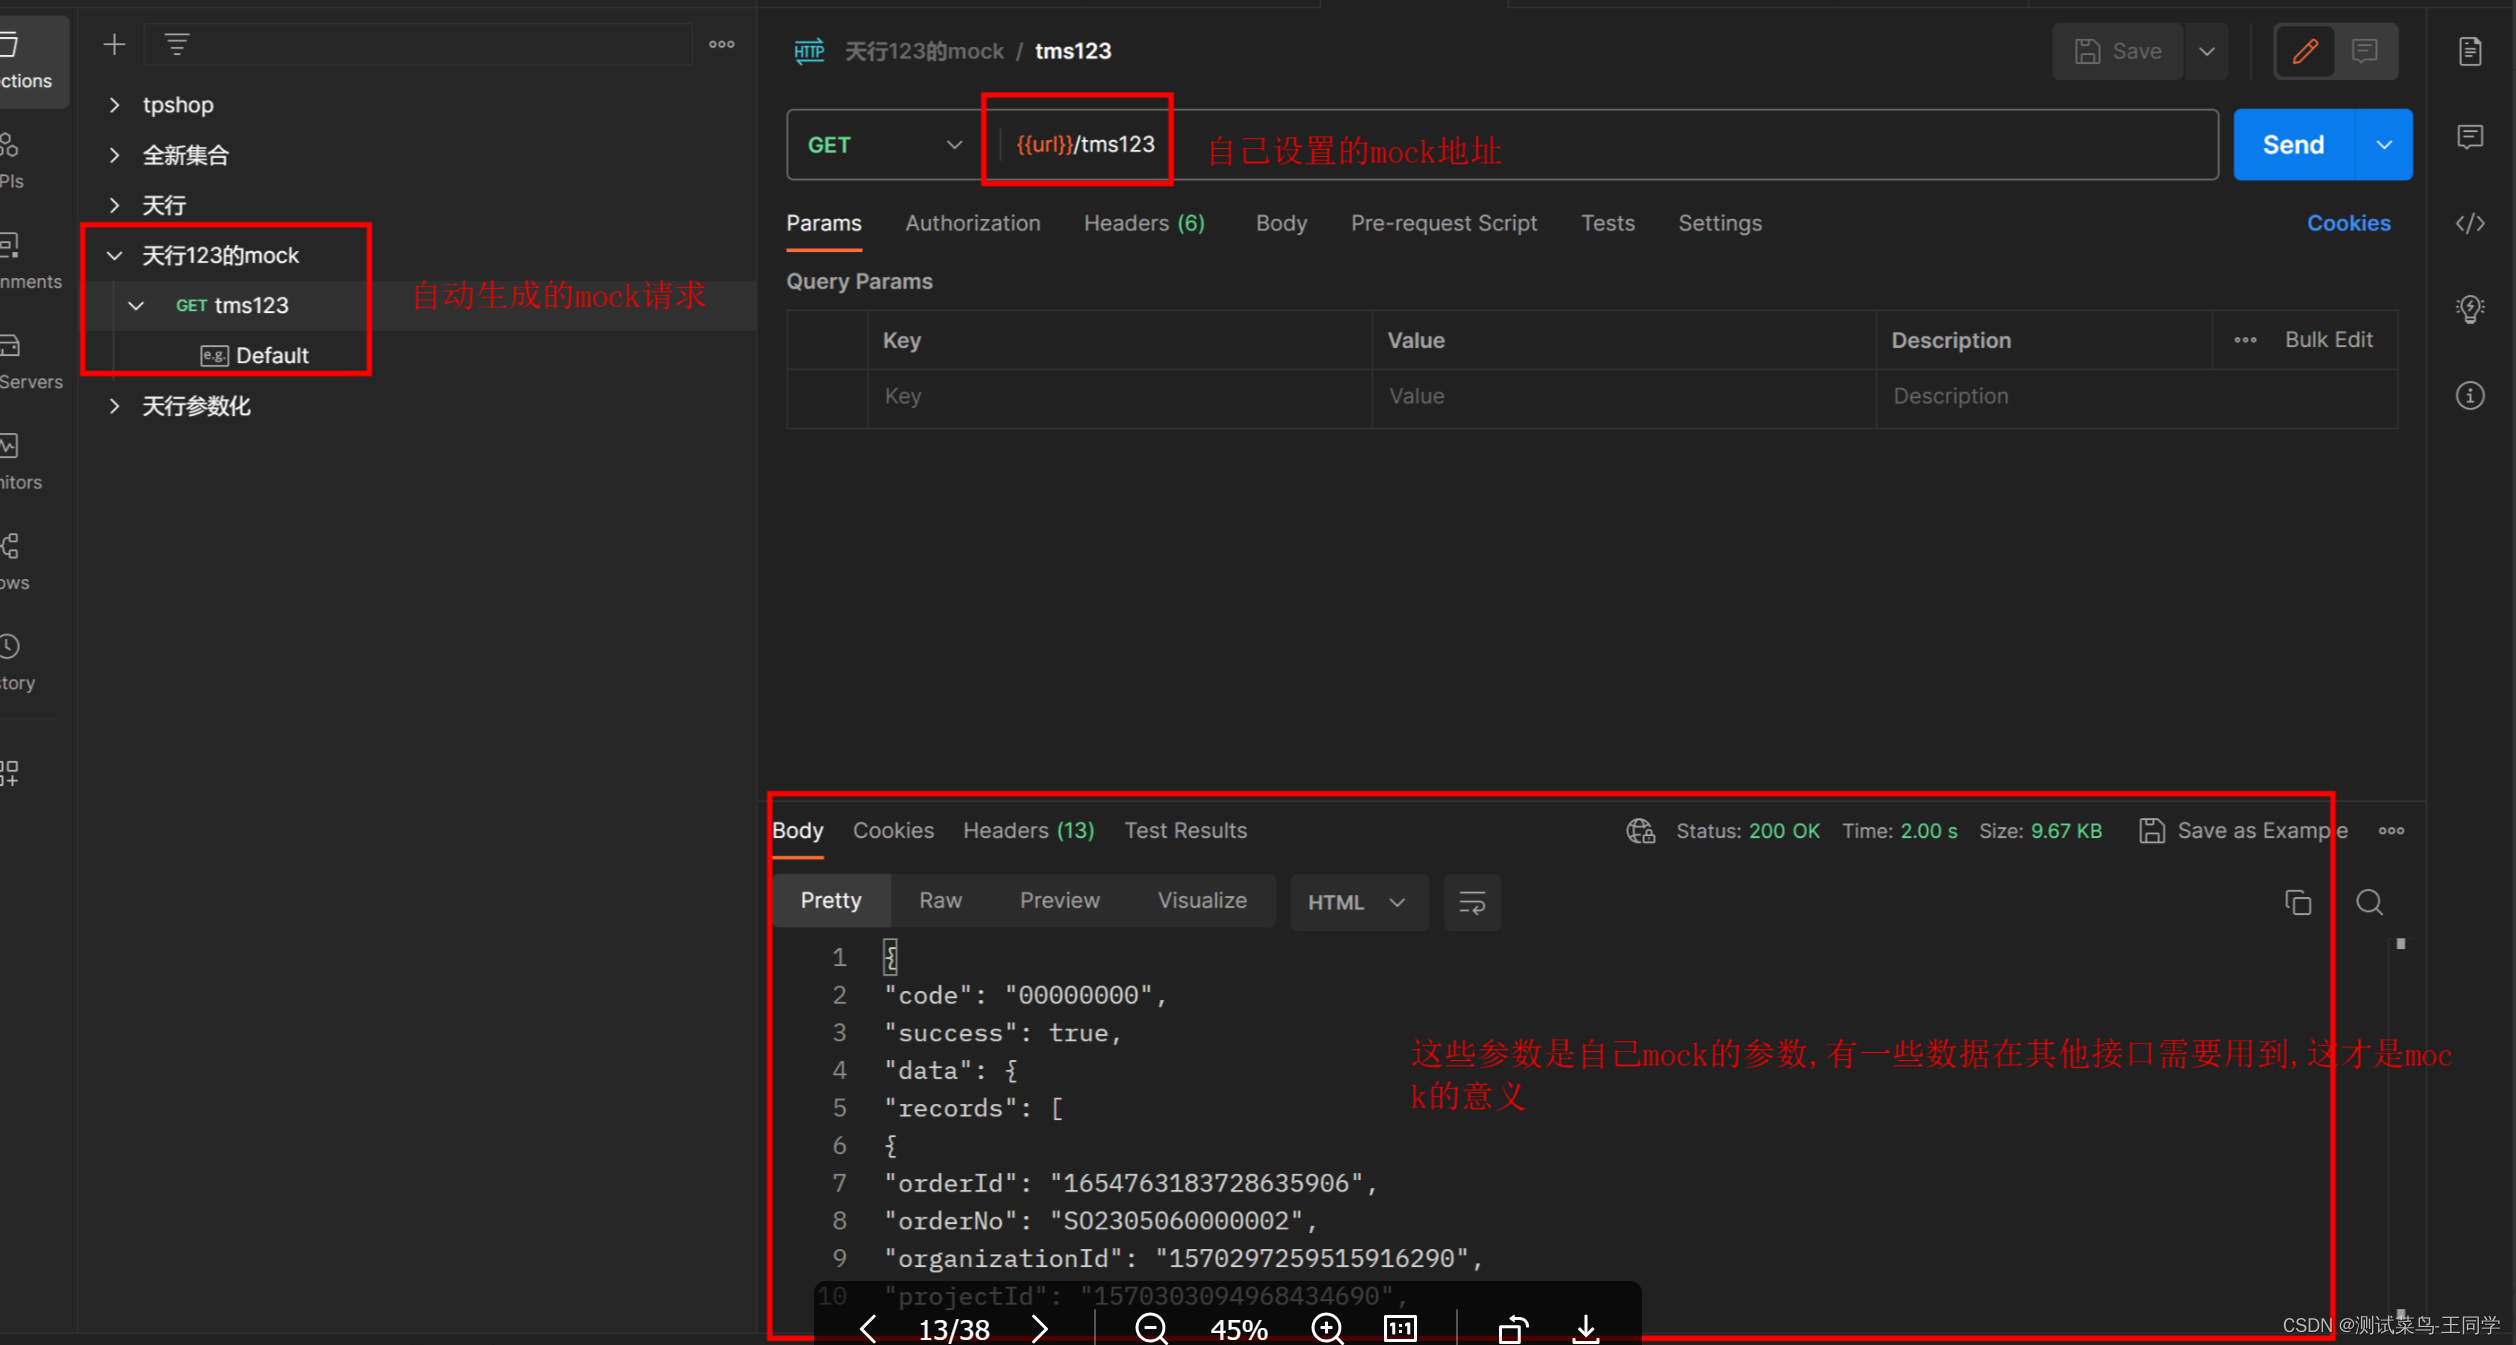Viewport: 2516px width, 1345px height.
Task: Click the query param Key field
Action: tap(1119, 396)
